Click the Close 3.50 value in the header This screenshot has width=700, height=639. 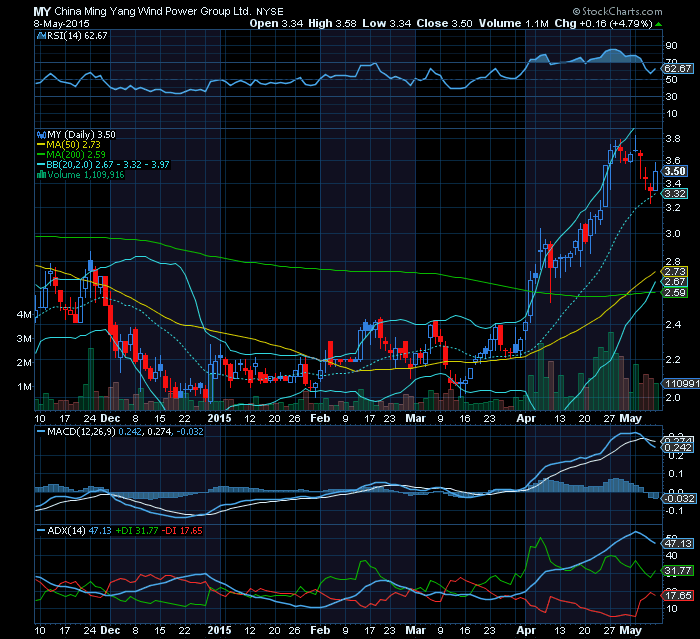click(x=444, y=23)
